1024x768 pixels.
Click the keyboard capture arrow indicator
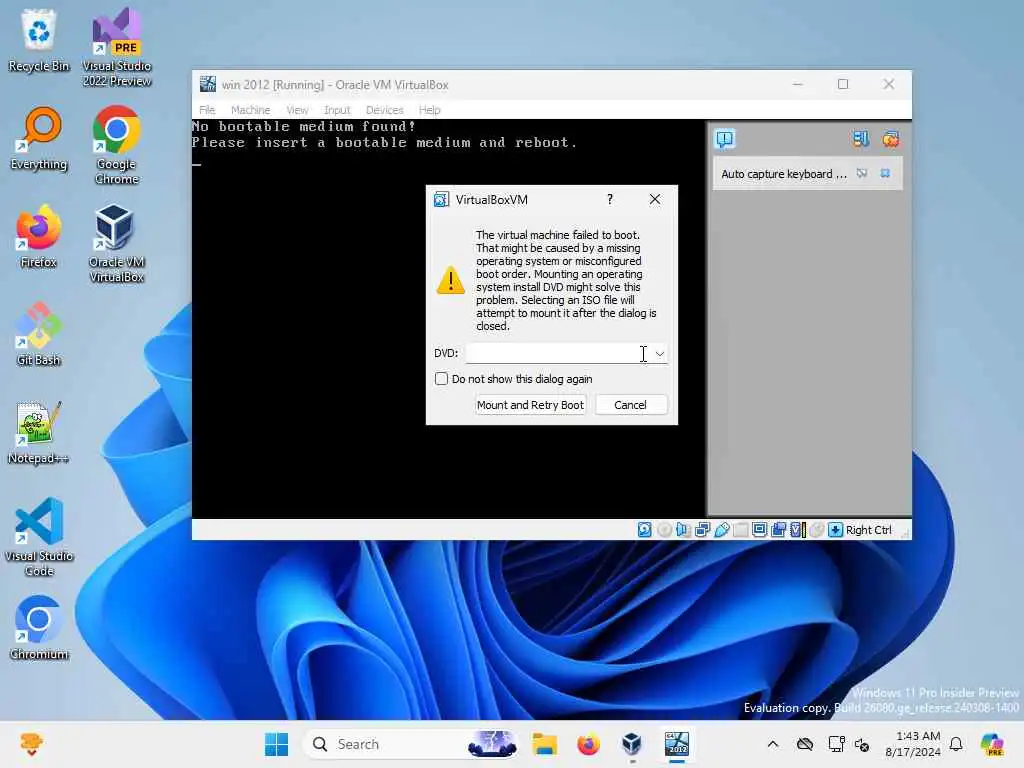(835, 530)
